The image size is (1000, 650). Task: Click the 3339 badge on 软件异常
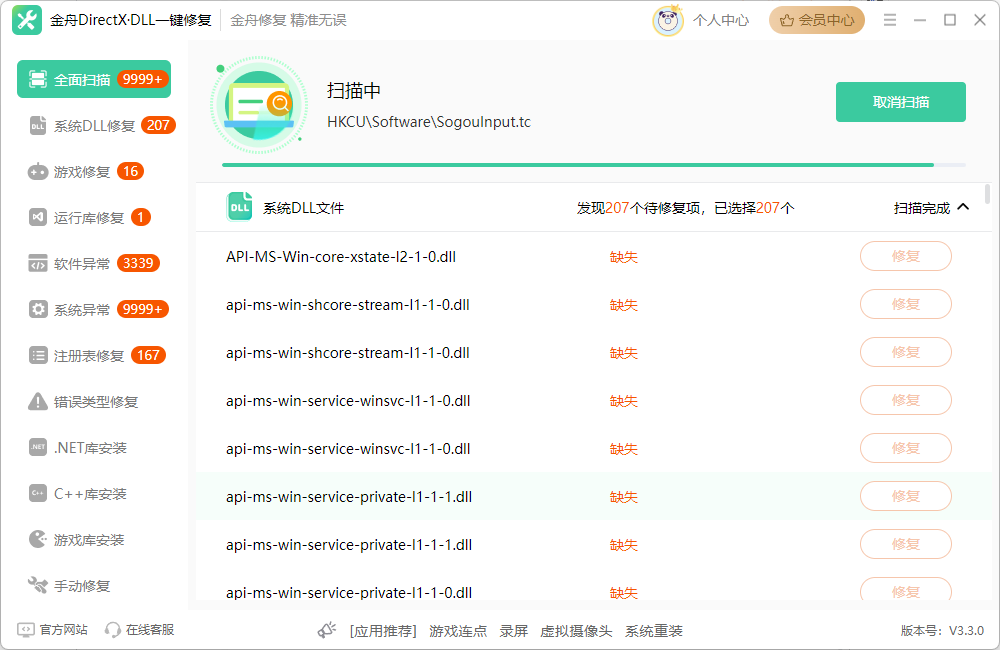point(138,263)
